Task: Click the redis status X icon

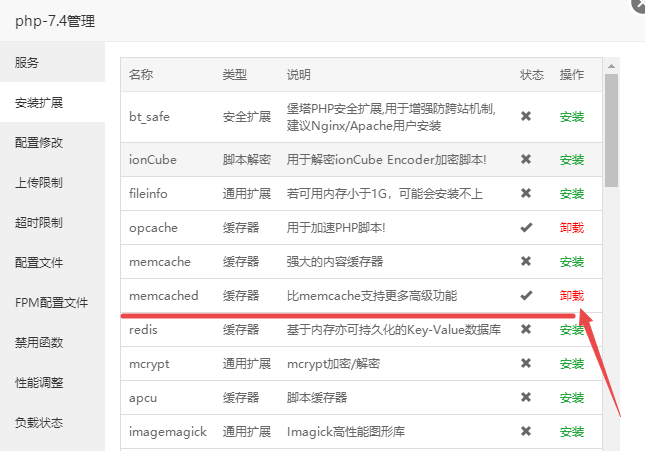Action: [526, 329]
